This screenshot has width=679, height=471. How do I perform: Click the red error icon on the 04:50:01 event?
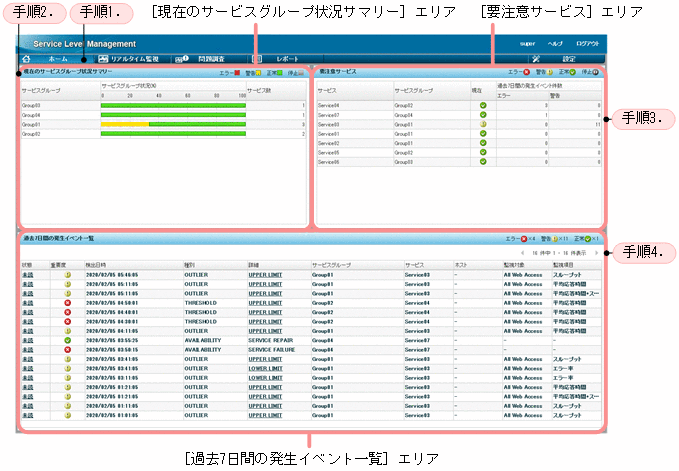pyautogui.click(x=68, y=303)
